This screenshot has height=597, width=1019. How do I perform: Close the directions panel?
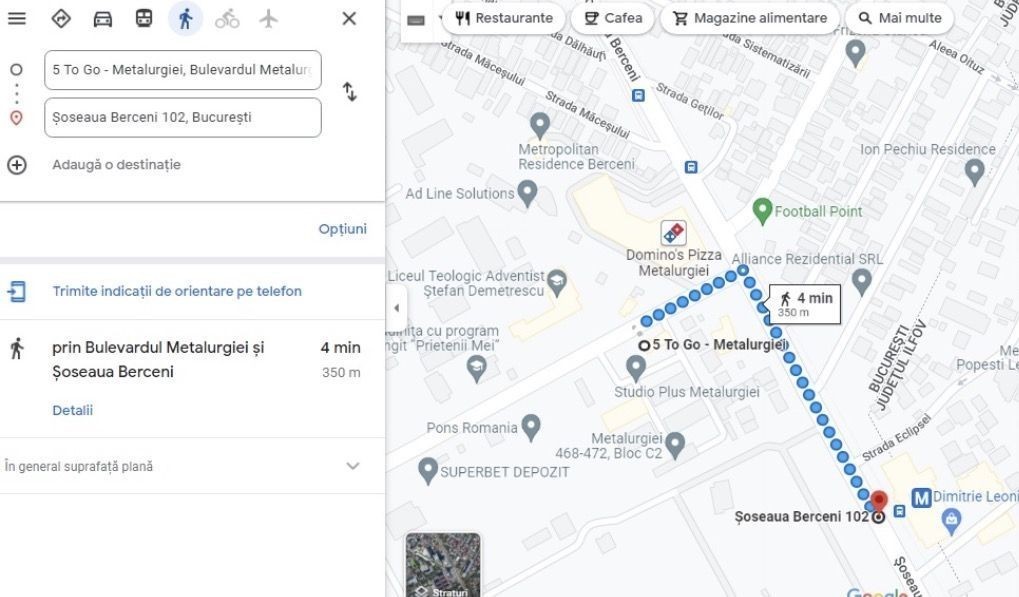pyautogui.click(x=349, y=18)
